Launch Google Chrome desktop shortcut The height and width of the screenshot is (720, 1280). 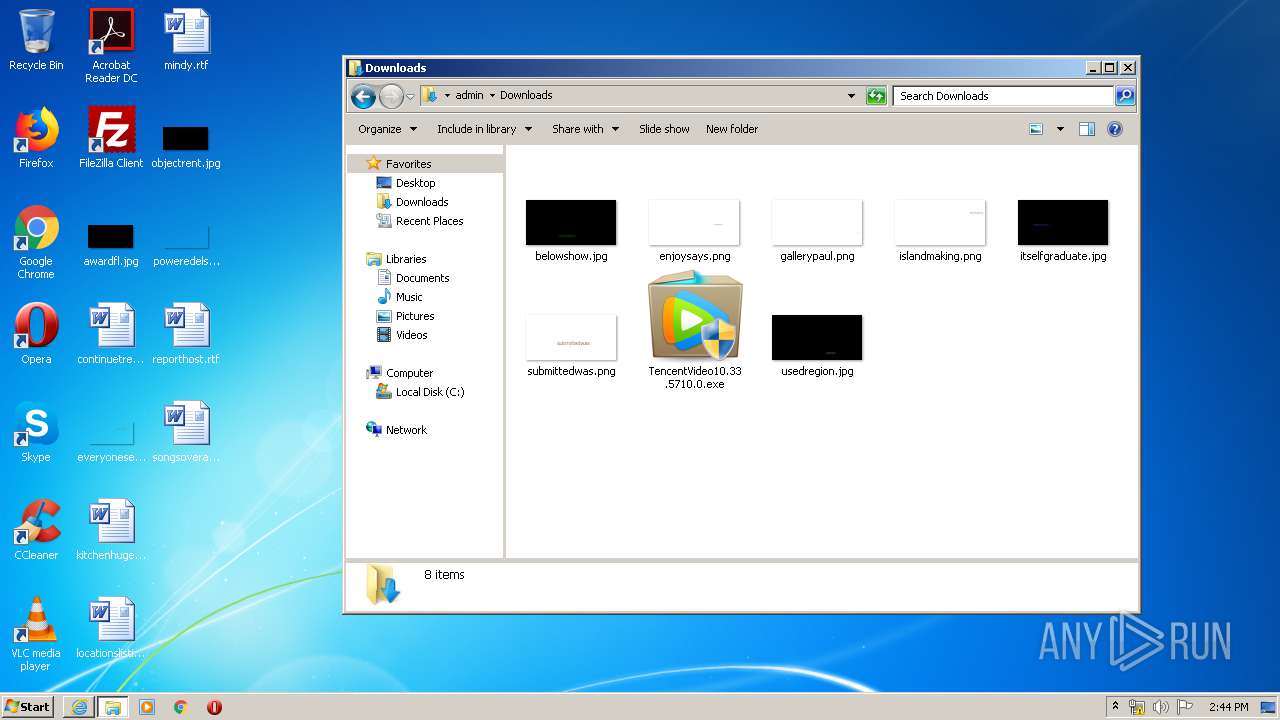pyautogui.click(x=36, y=242)
